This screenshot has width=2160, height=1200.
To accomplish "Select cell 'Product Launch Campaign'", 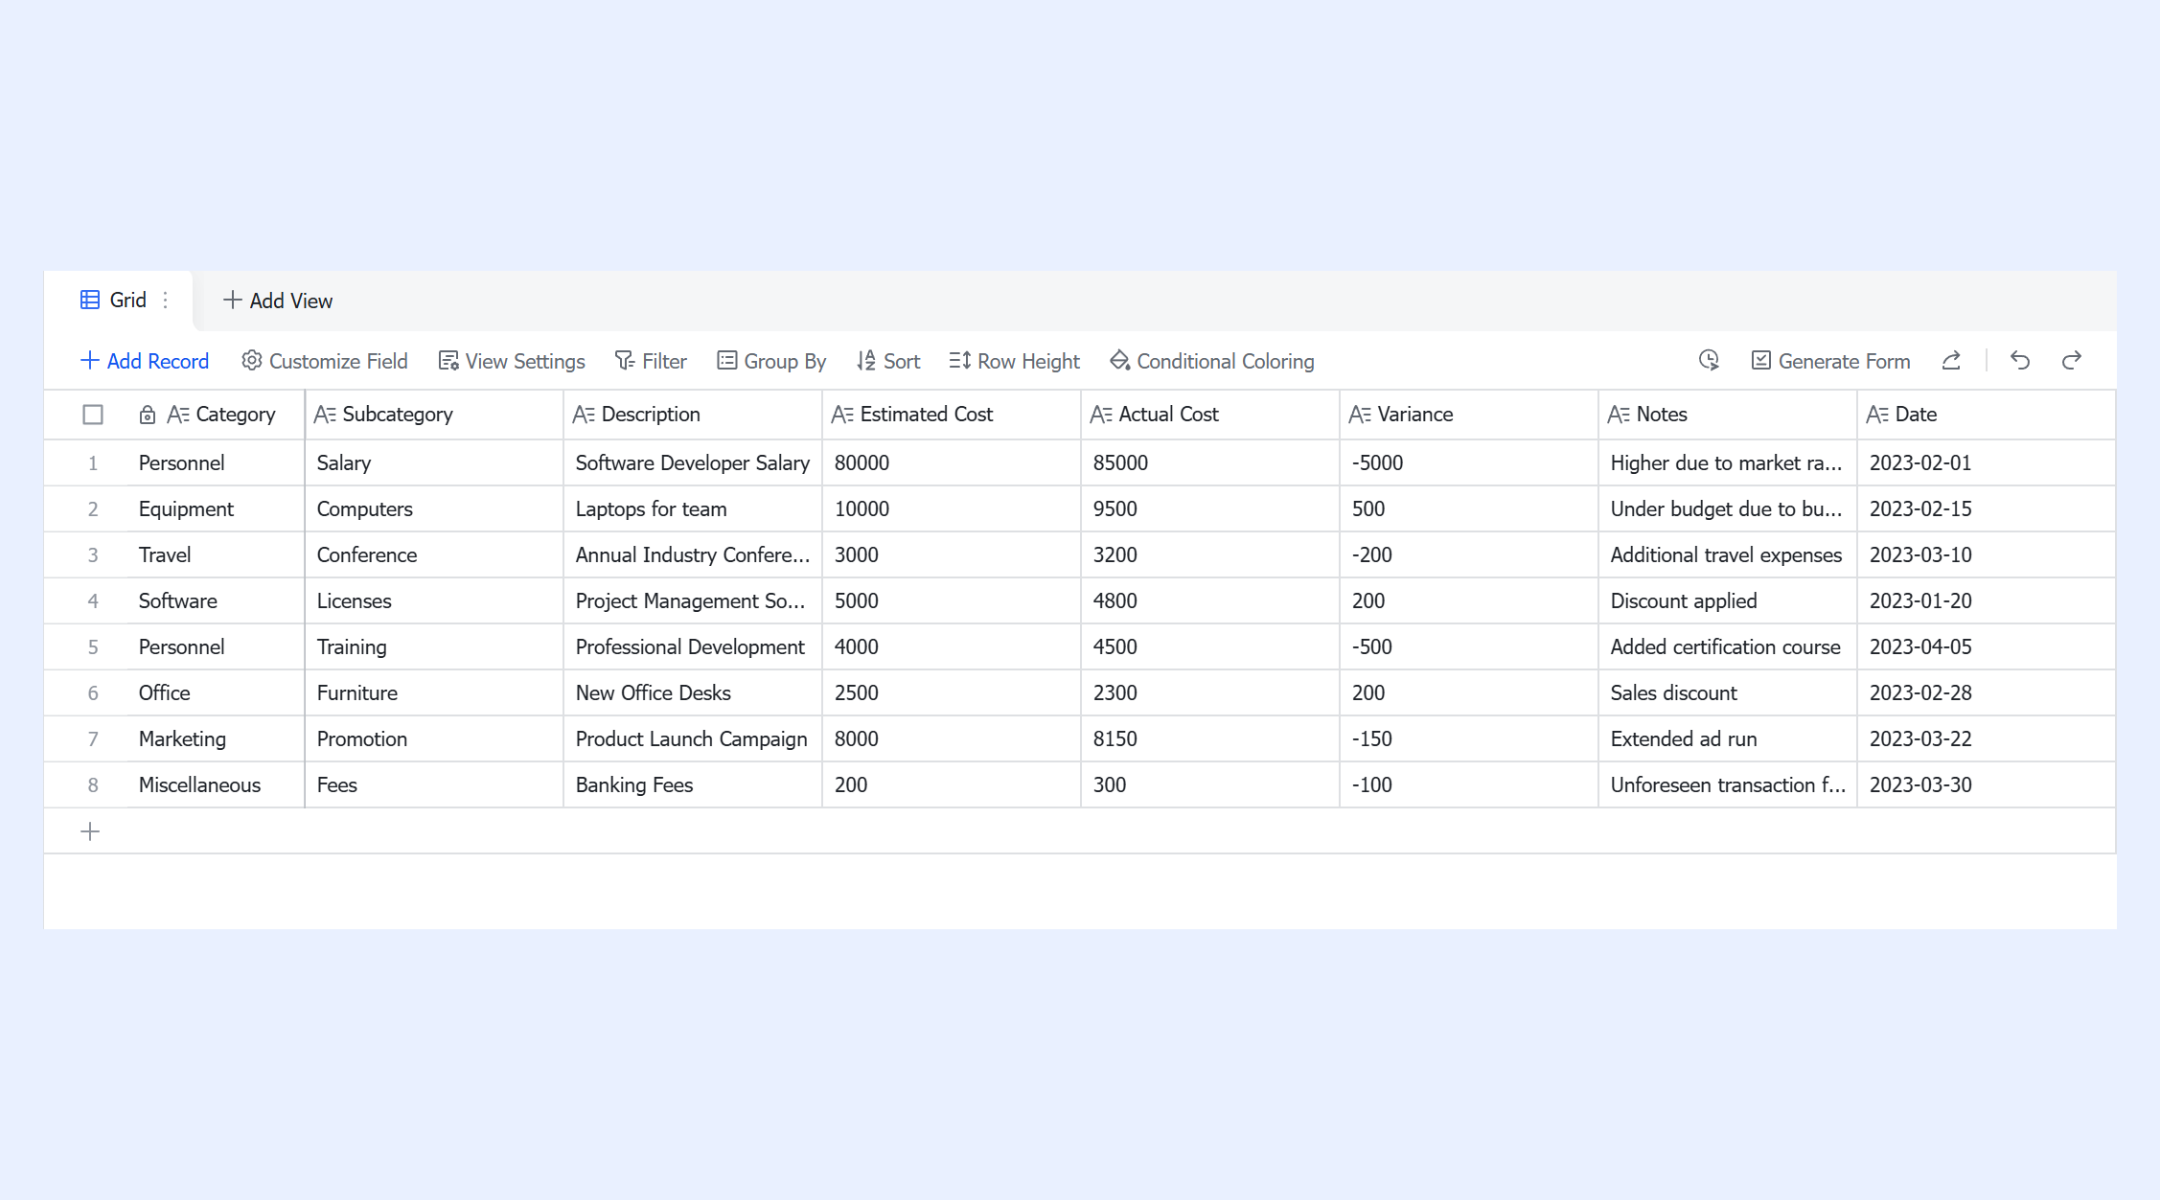I will [x=693, y=739].
